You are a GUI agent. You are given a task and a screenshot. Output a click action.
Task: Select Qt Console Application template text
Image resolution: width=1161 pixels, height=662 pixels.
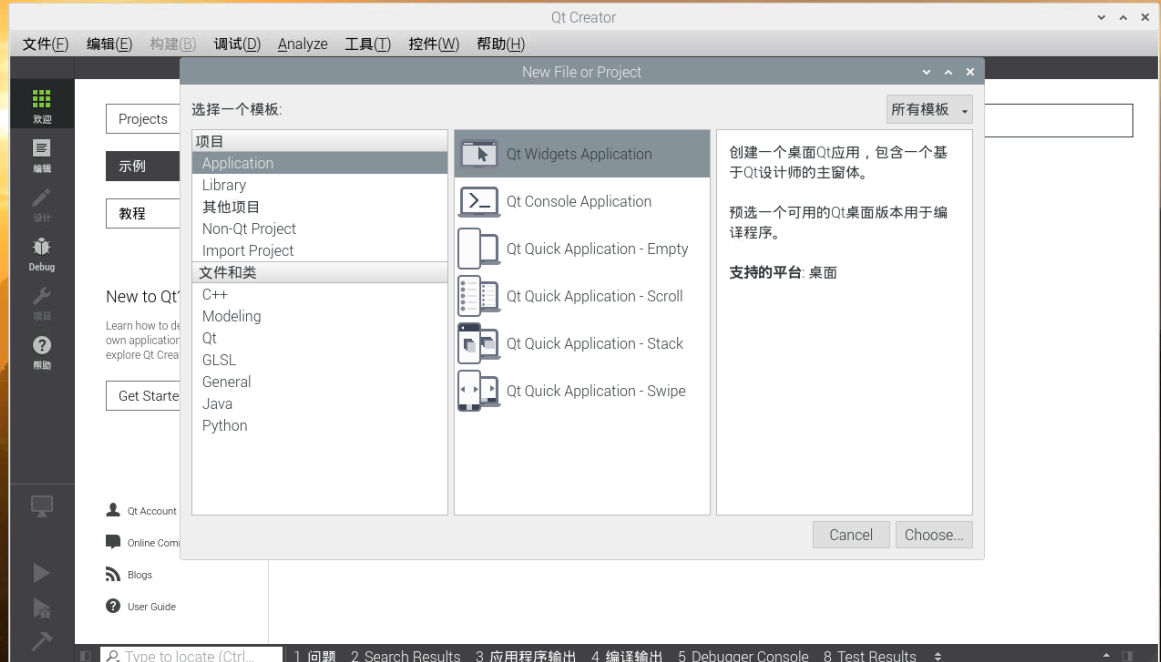click(x=579, y=201)
